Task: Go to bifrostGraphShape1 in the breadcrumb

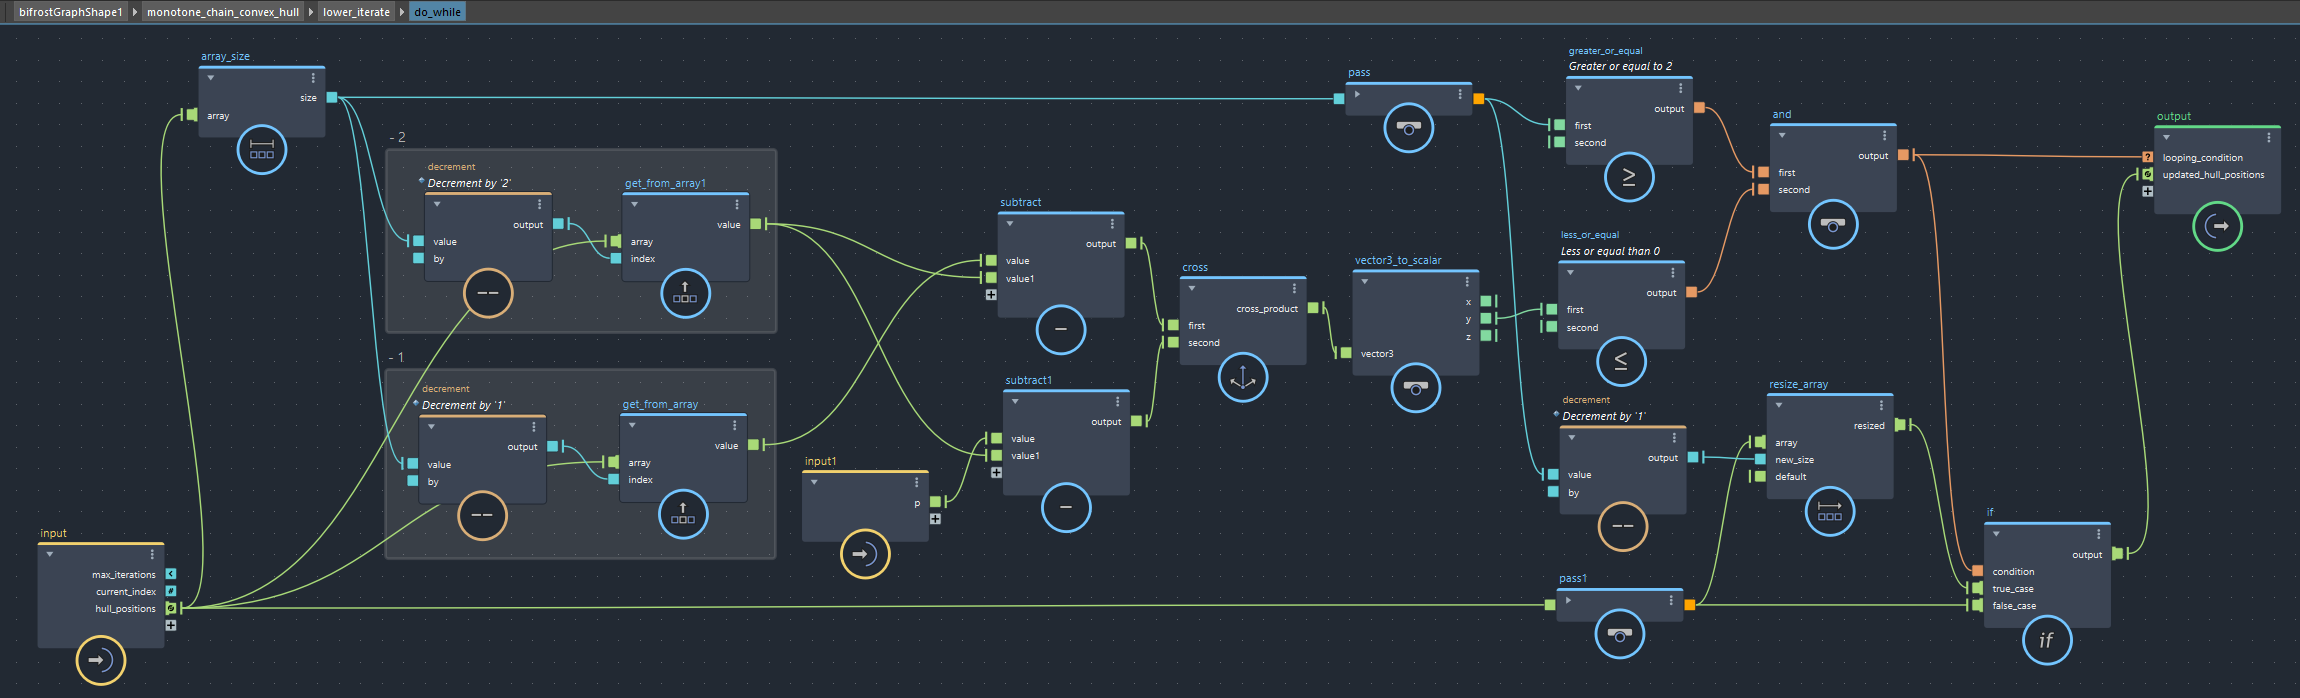Action: (70, 12)
